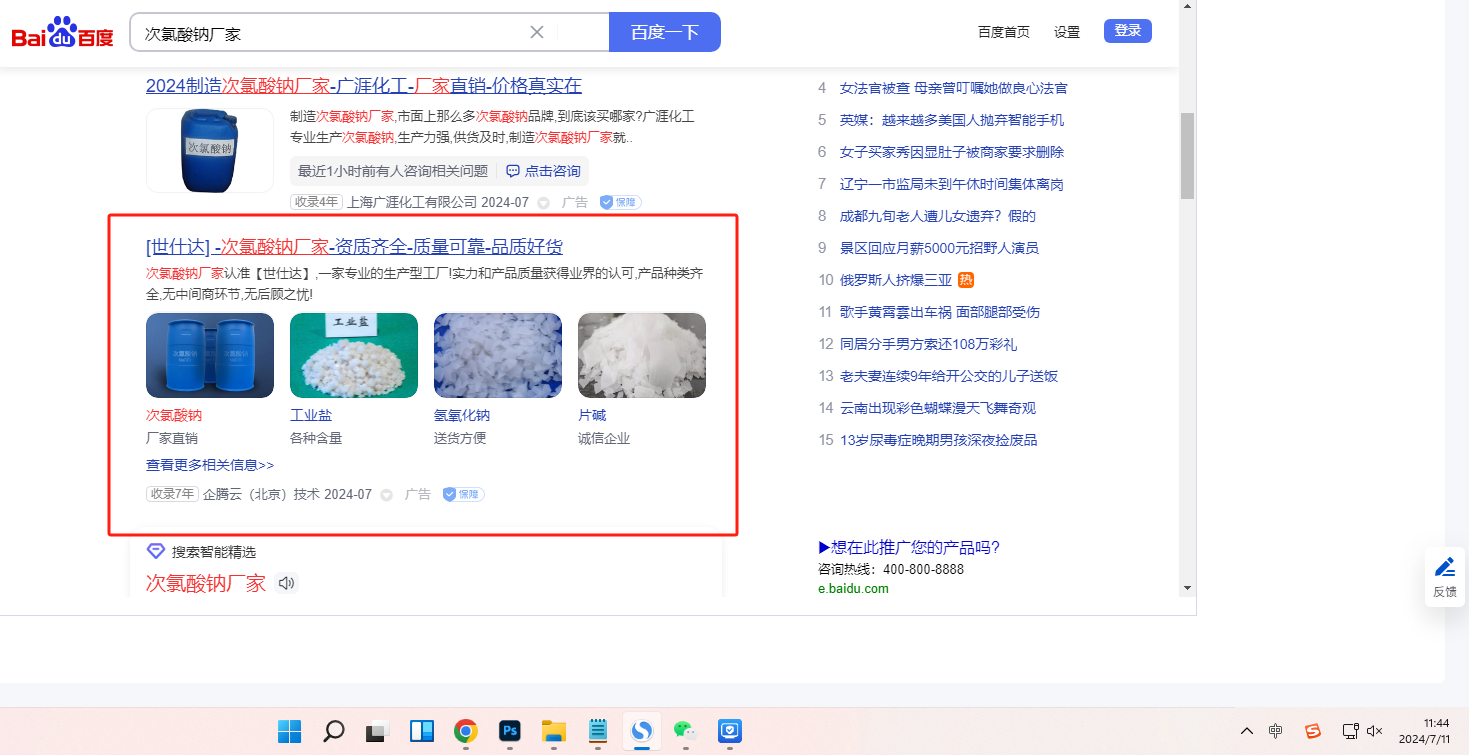Open the Notepad app on the taskbar
This screenshot has width=1469, height=755.
[x=598, y=731]
